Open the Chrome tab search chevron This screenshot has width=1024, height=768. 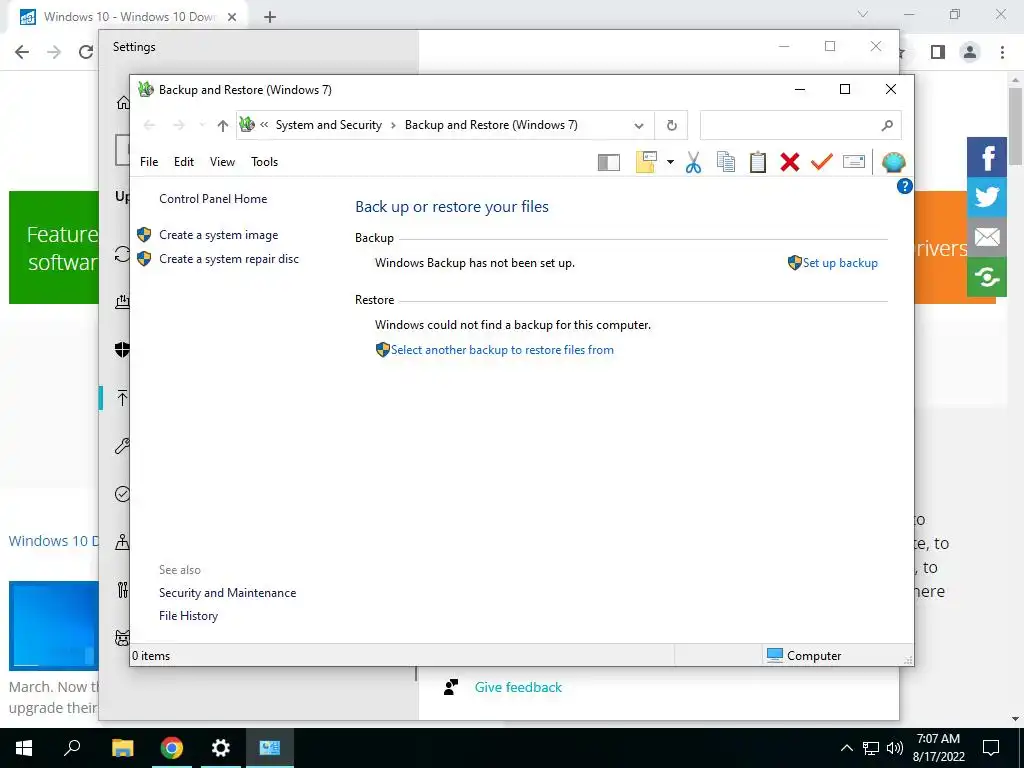pyautogui.click(x=863, y=14)
